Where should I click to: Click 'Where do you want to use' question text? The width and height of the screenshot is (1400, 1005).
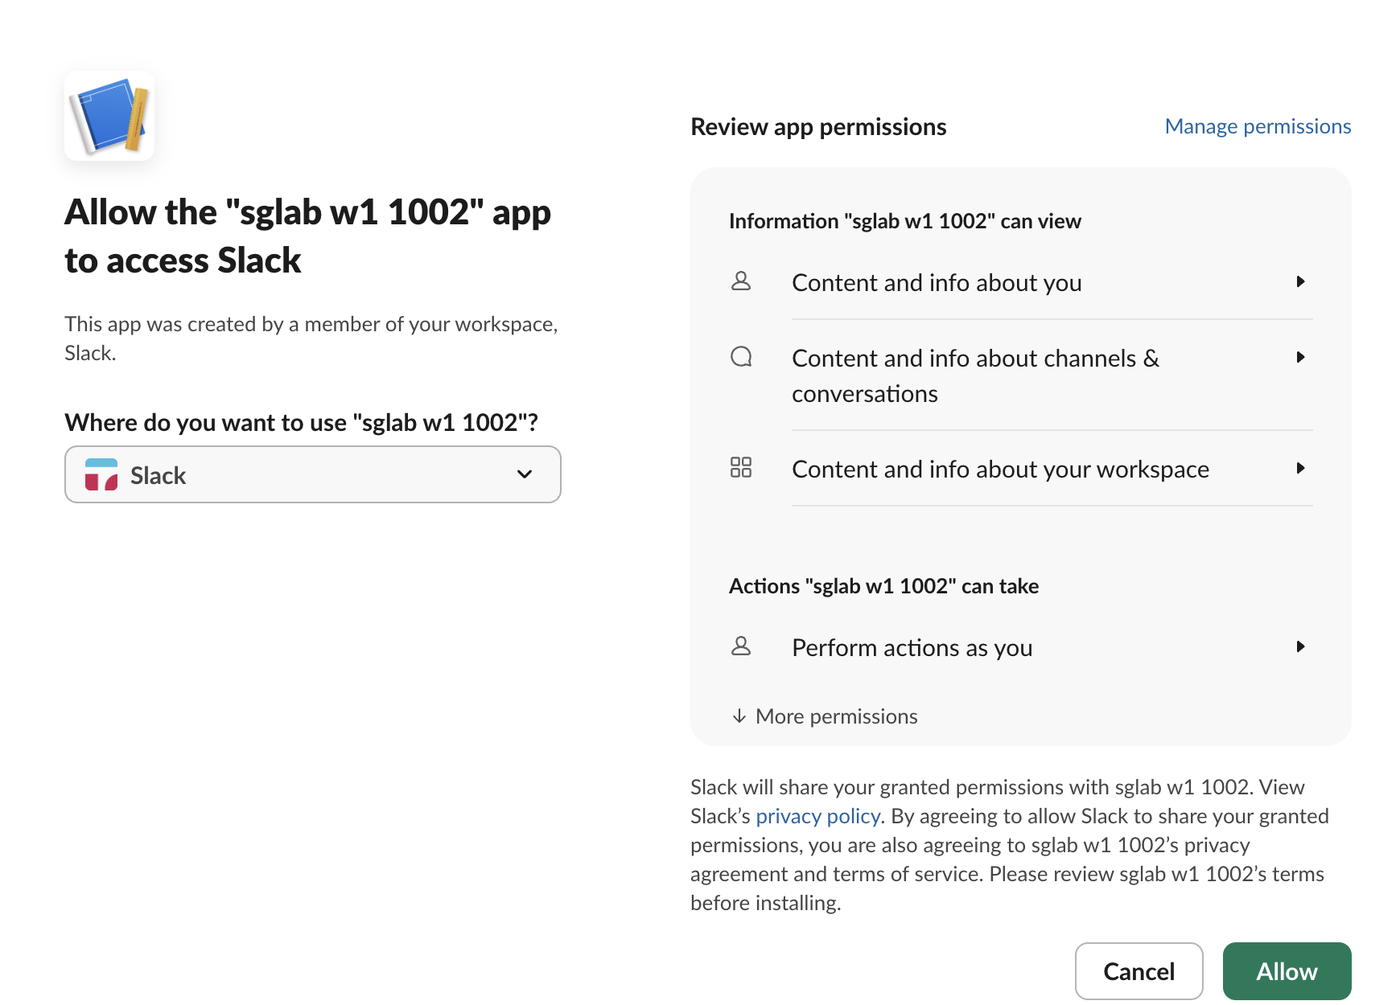pyautogui.click(x=302, y=423)
